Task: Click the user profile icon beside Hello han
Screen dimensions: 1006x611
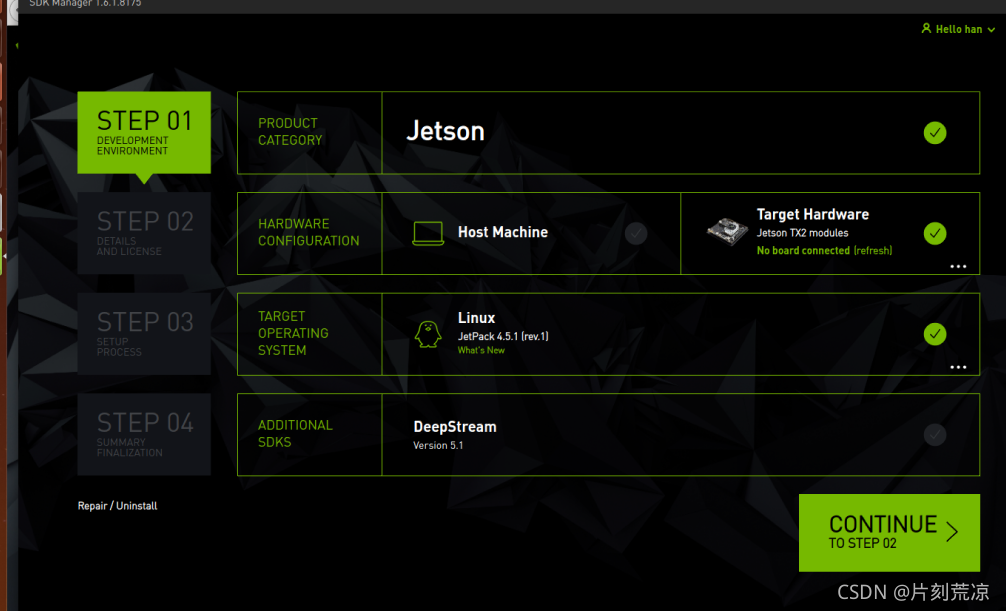Action: [x=926, y=28]
